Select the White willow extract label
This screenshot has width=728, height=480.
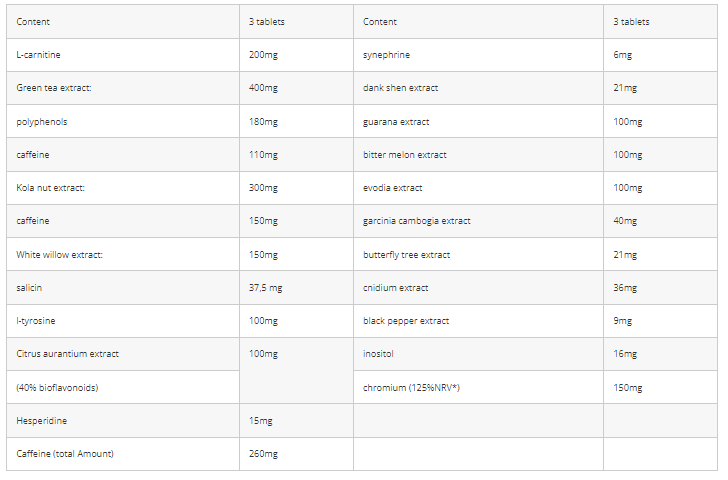[59, 254]
